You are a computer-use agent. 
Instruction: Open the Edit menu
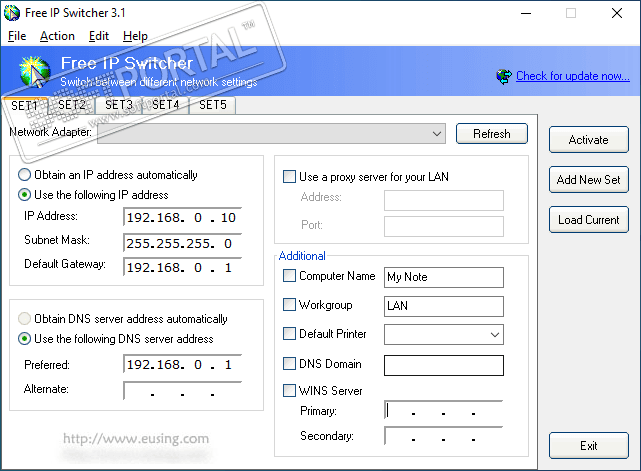pyautogui.click(x=99, y=36)
